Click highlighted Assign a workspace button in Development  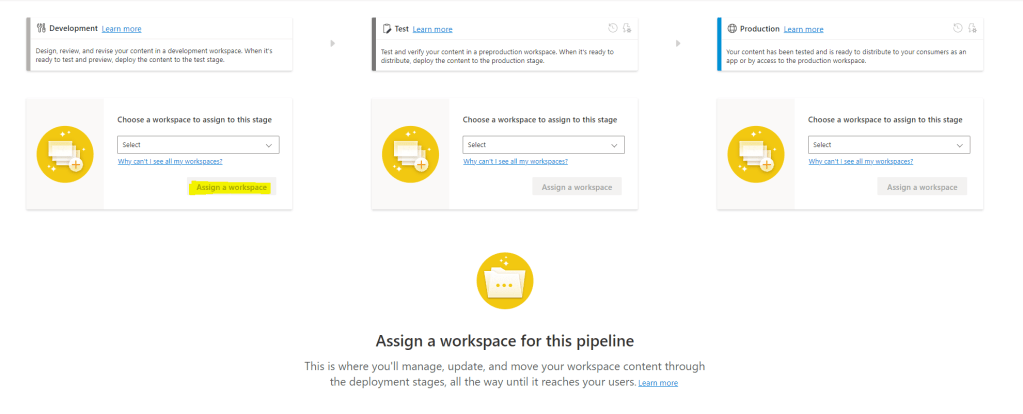coord(231,187)
